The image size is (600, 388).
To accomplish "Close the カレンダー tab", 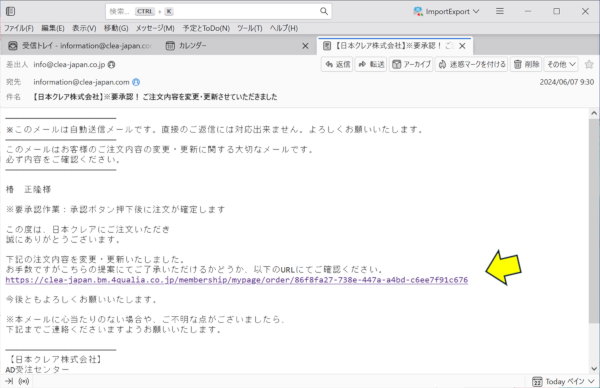I will [305, 46].
